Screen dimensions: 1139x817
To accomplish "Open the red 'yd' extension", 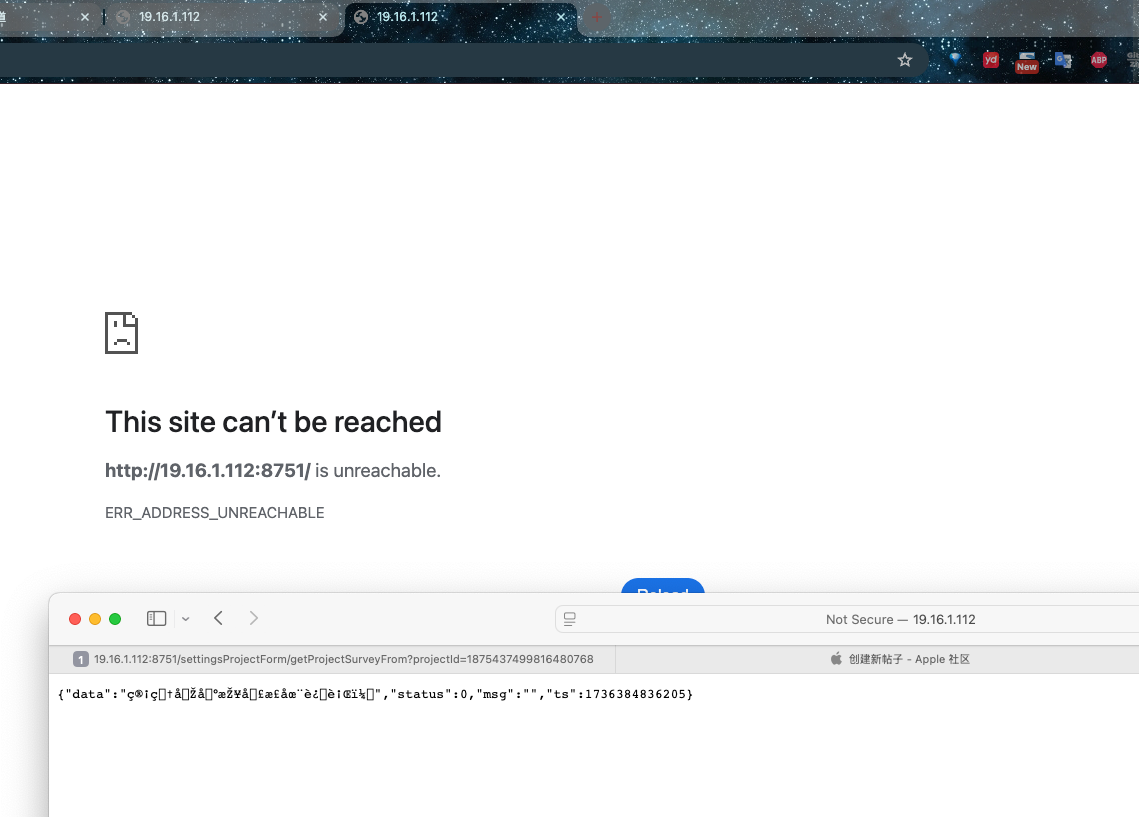I will click(x=991, y=60).
